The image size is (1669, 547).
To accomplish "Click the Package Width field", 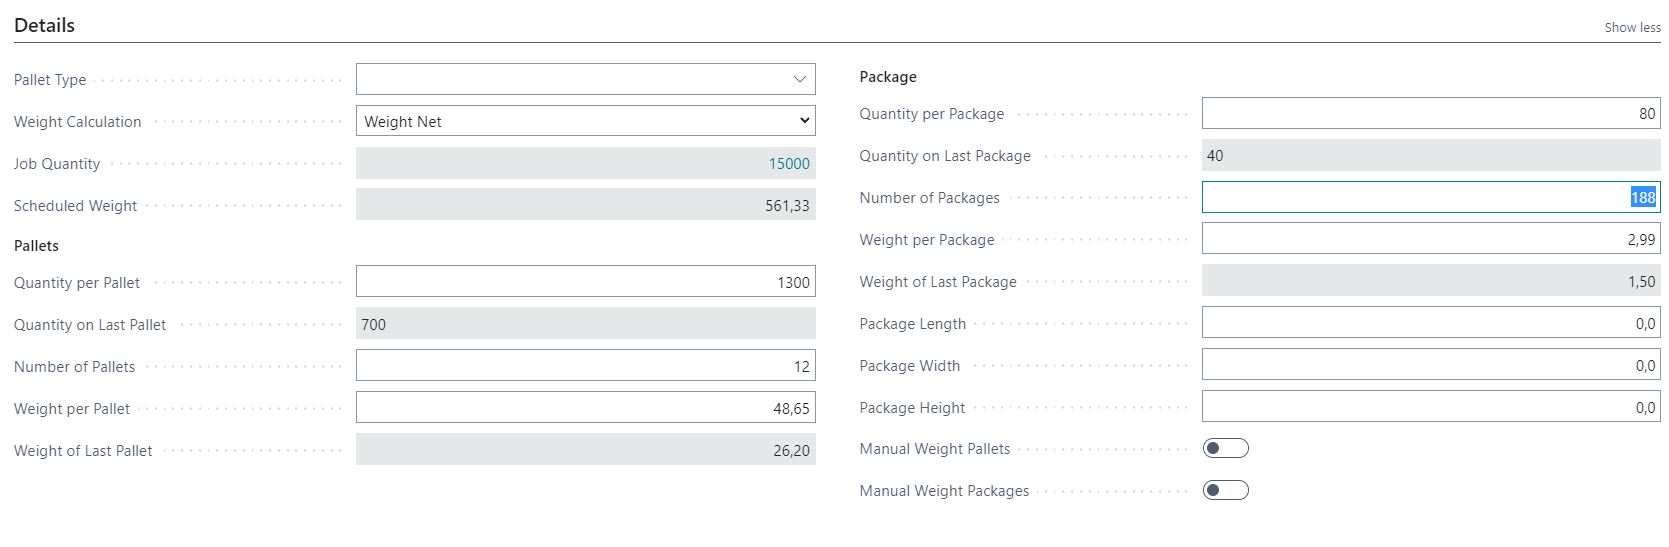I will pos(1431,365).
